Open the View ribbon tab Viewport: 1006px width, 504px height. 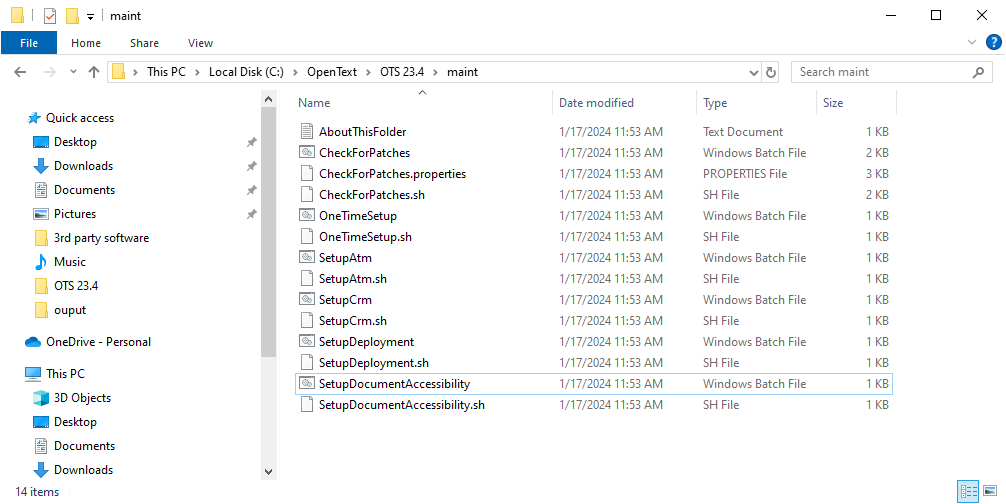200,43
